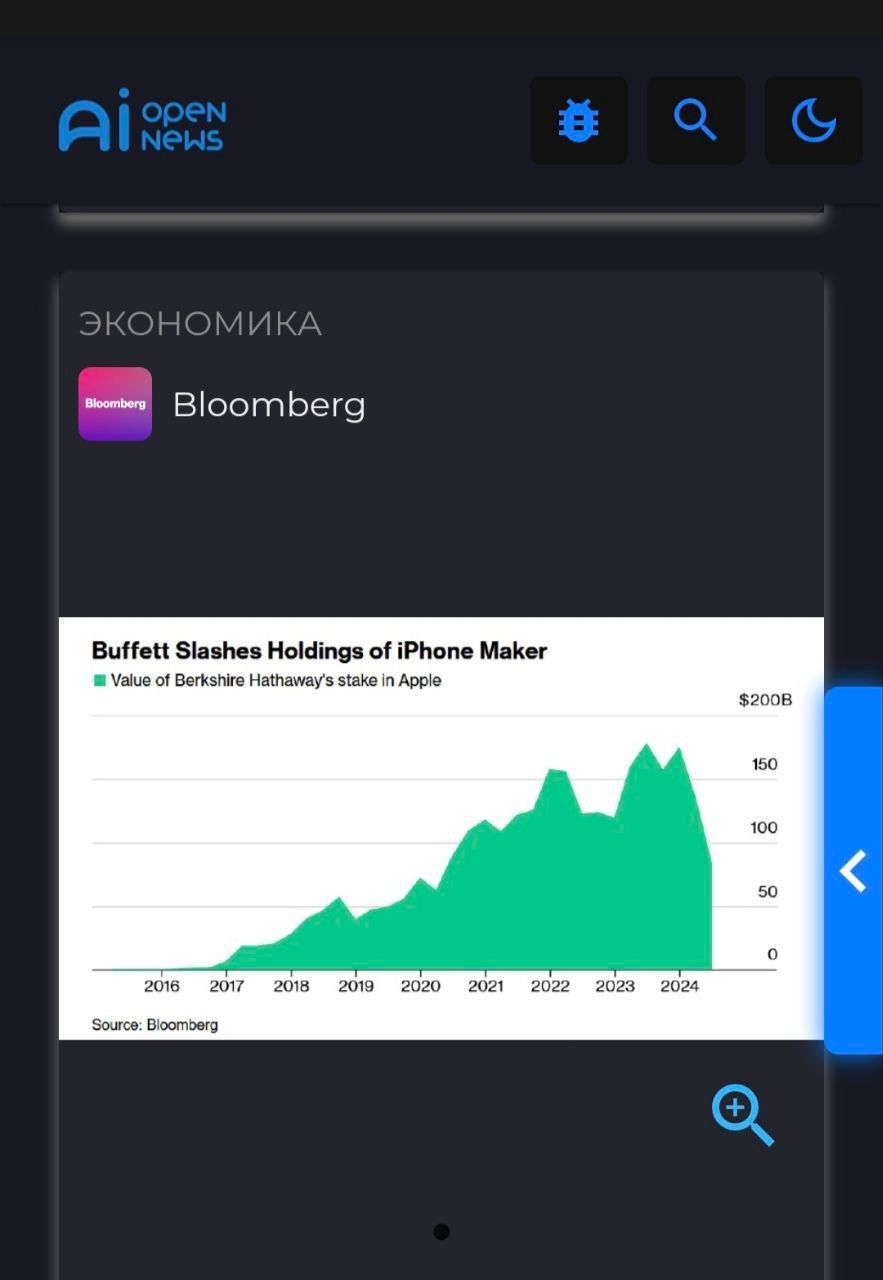Open the Buffett Apple stake chart image

tap(441, 828)
